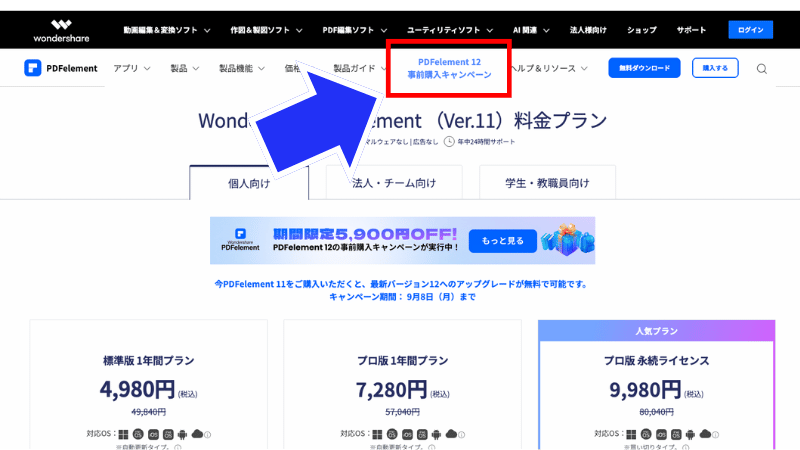
Task: Click Windows icon in プロ版 永続ライセンス
Action: [631, 435]
